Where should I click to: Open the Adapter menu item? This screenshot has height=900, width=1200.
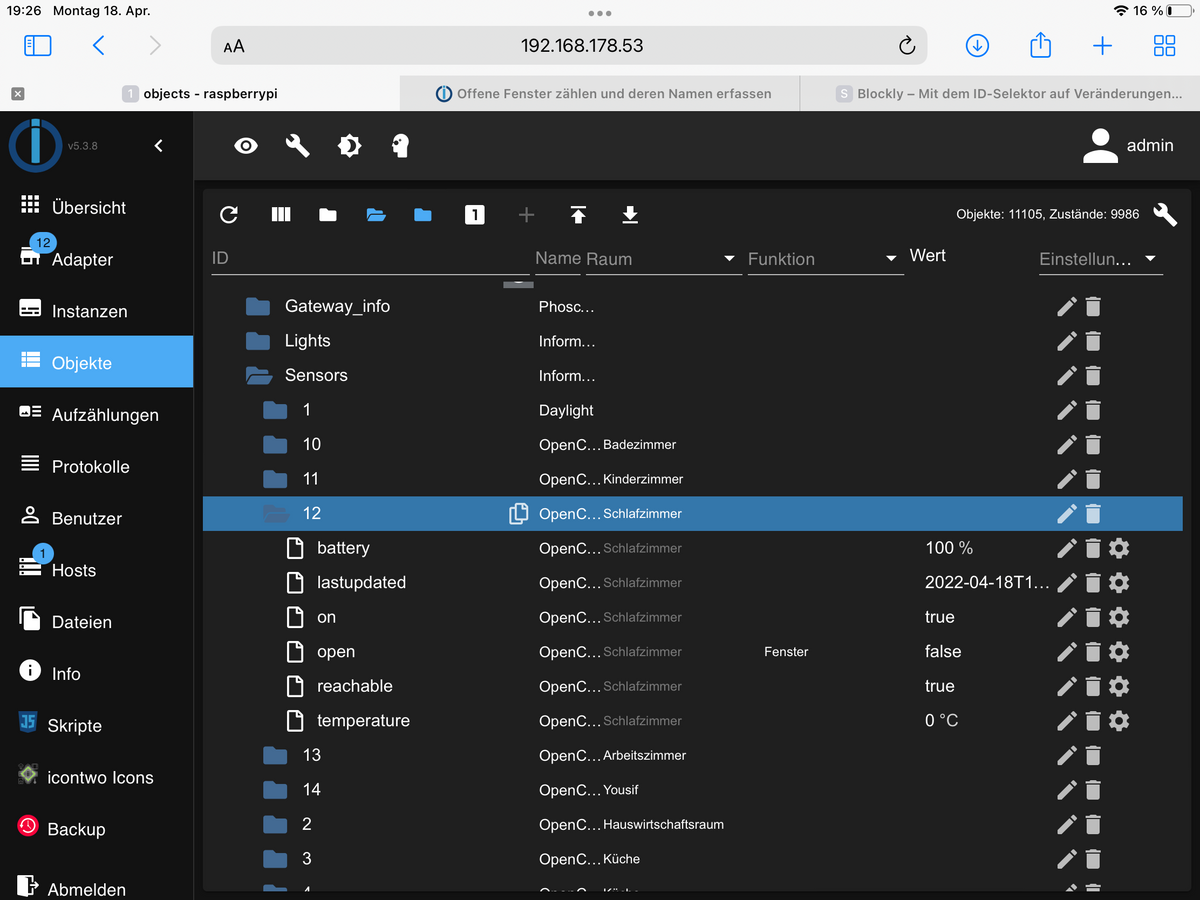click(x=96, y=259)
